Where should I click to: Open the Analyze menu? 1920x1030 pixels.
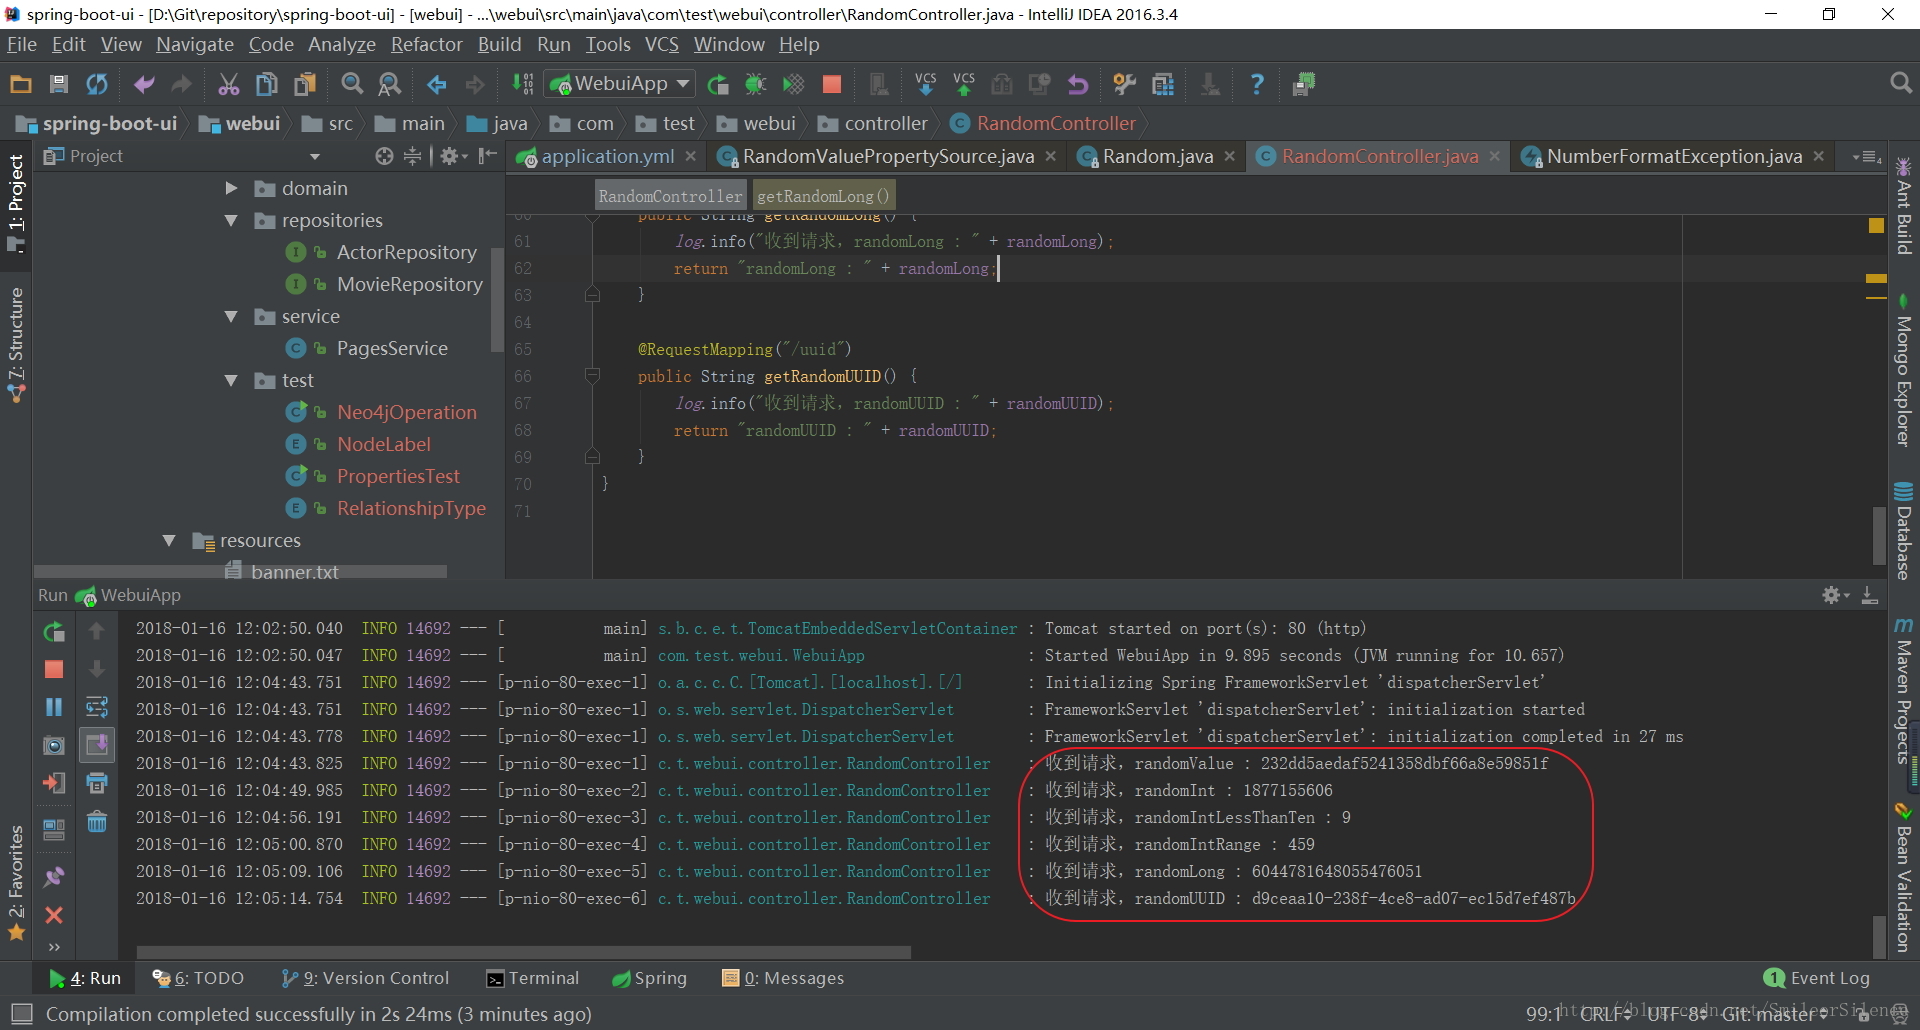tap(342, 44)
